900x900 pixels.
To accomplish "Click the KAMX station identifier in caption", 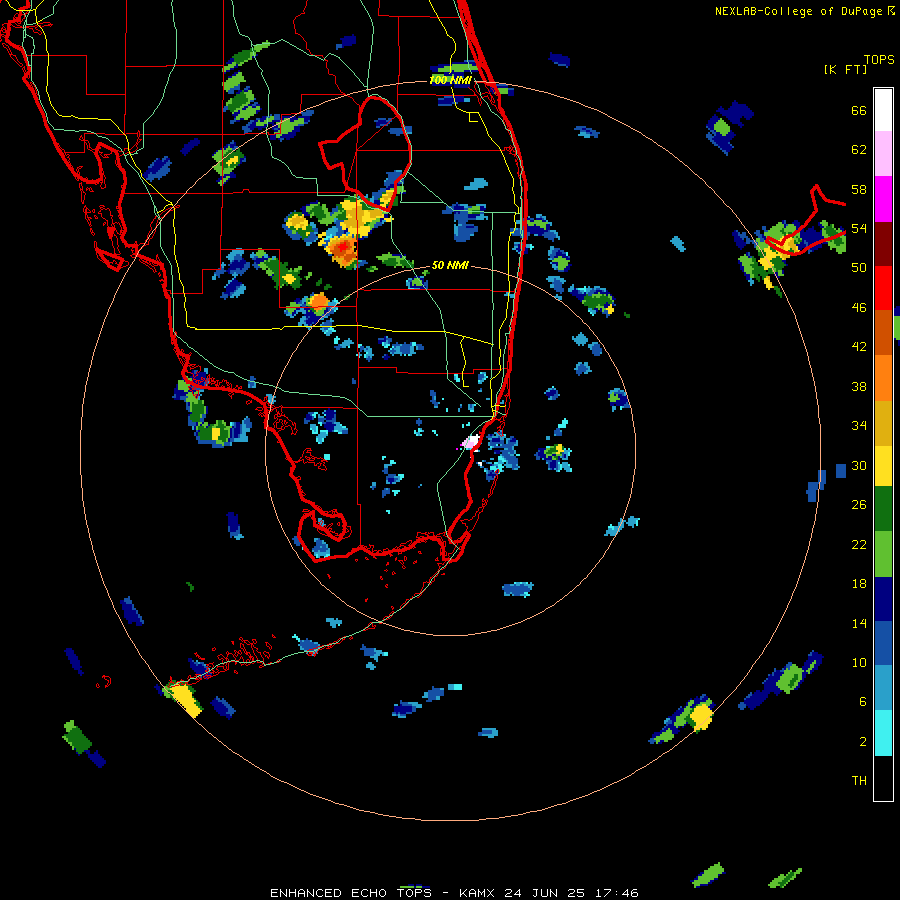I will pos(478,893).
